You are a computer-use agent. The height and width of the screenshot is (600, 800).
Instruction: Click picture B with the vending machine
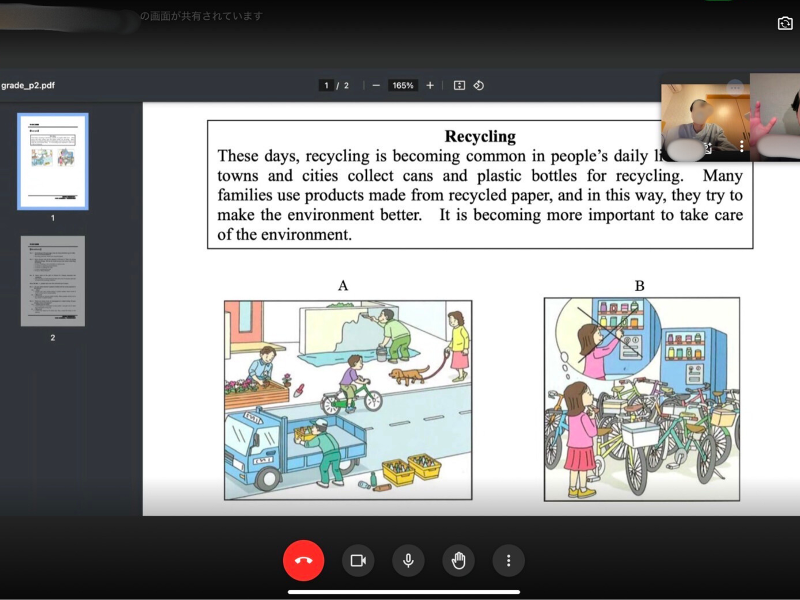(641, 399)
